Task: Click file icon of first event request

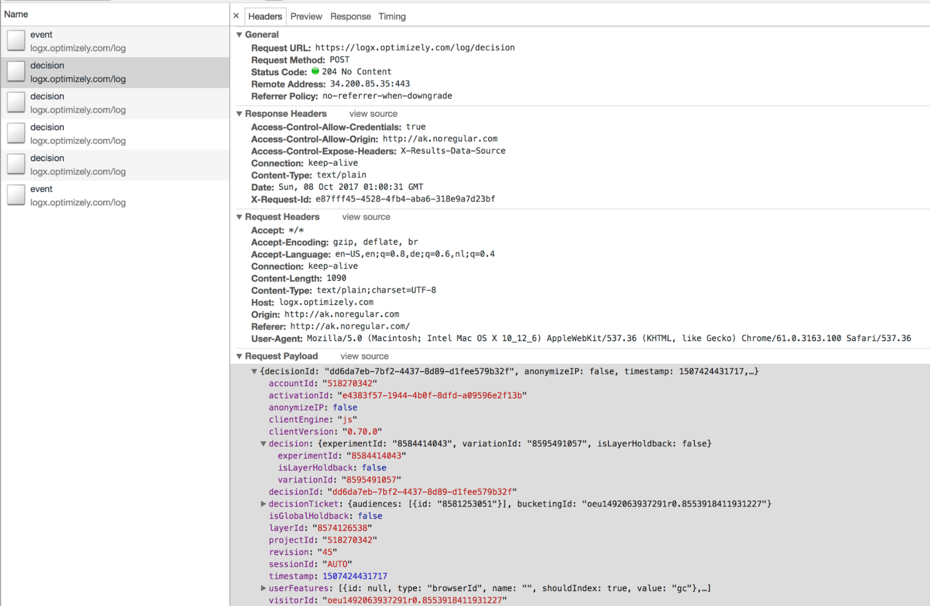Action: click(16, 41)
